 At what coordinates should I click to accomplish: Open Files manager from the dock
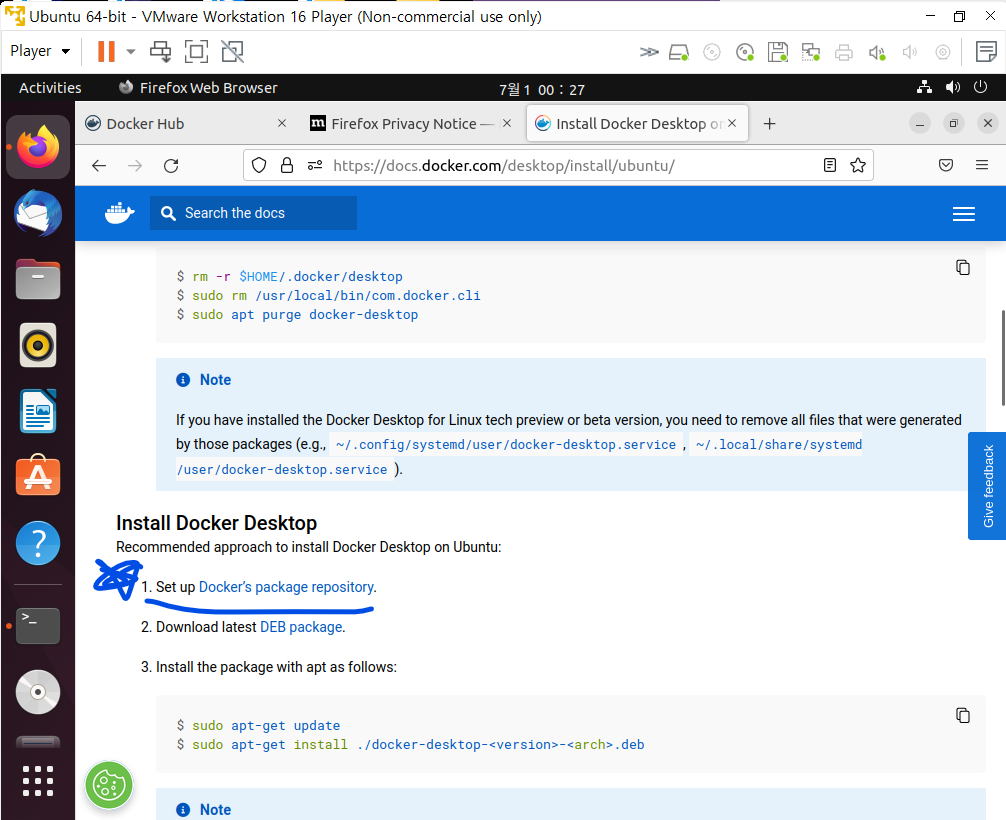(x=38, y=279)
